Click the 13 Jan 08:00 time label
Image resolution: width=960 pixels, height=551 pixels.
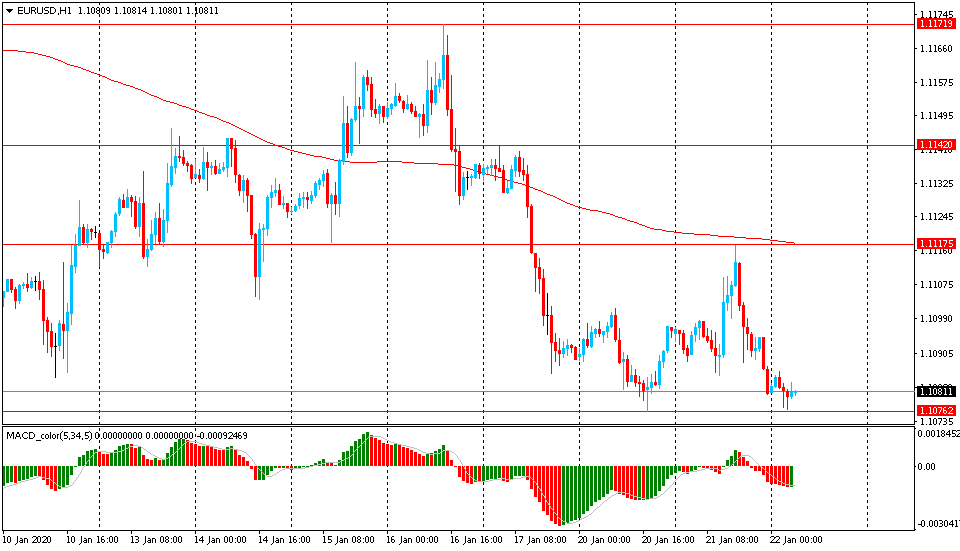(156, 539)
